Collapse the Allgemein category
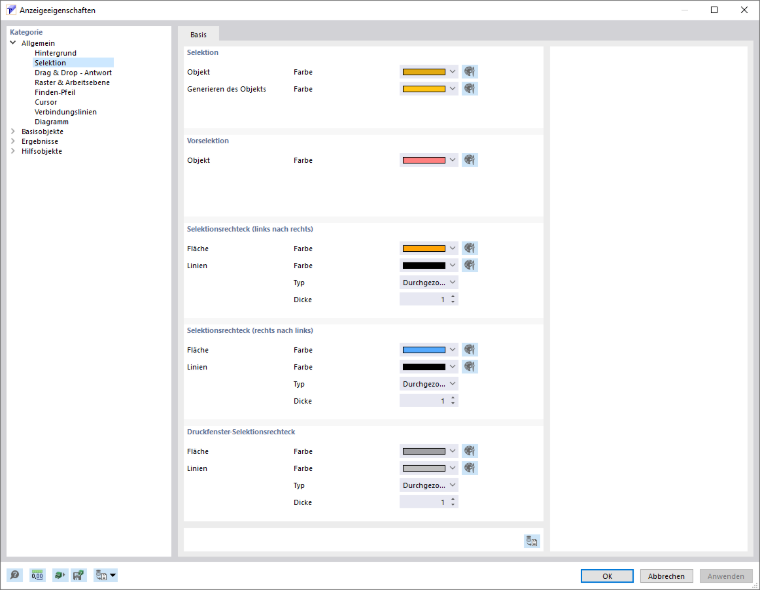760x590 pixels. click(x=13, y=43)
